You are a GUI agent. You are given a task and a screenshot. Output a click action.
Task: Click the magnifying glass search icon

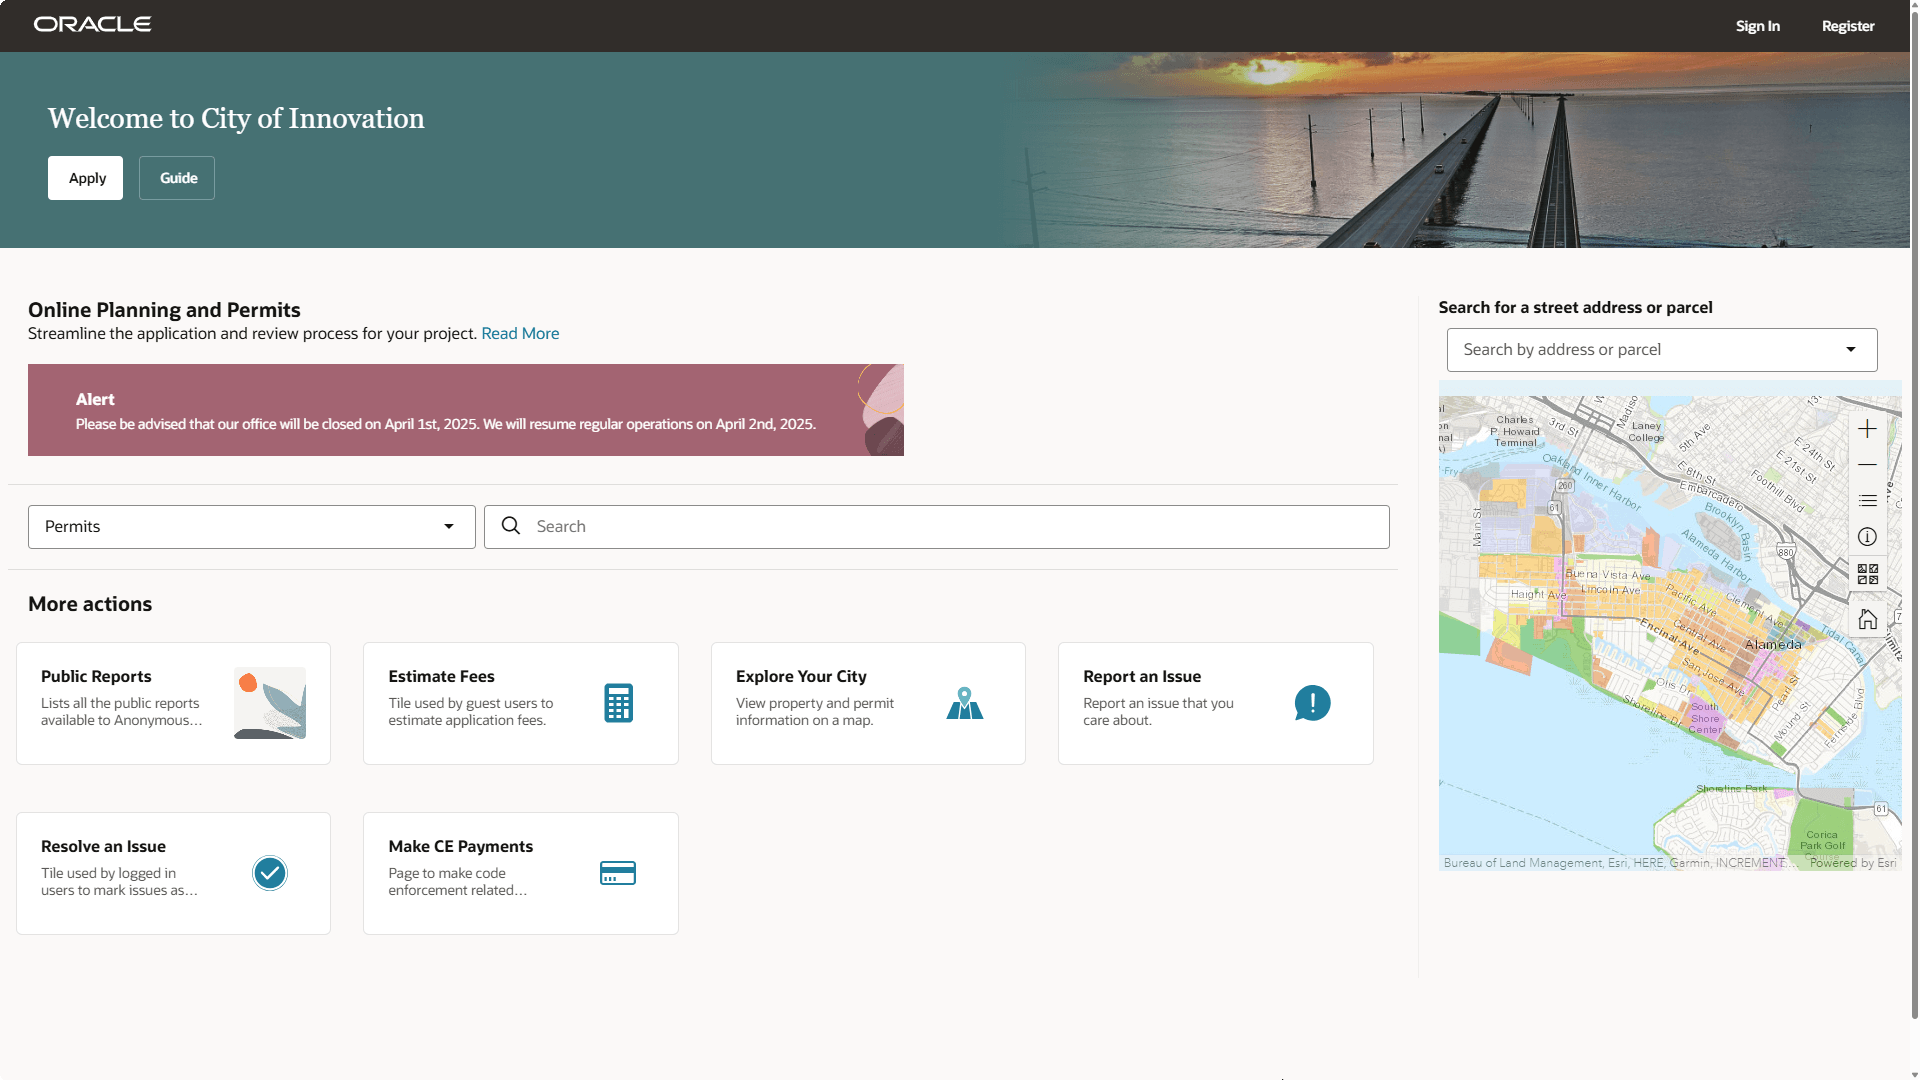510,526
